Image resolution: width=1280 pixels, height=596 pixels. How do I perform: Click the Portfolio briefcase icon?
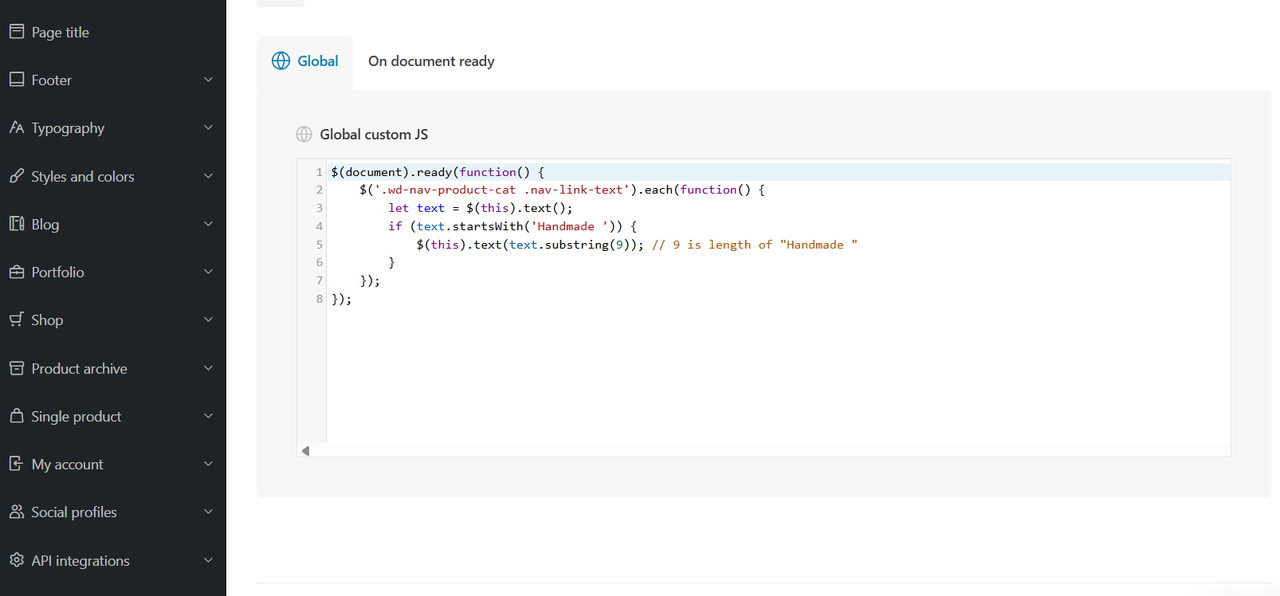point(16,272)
